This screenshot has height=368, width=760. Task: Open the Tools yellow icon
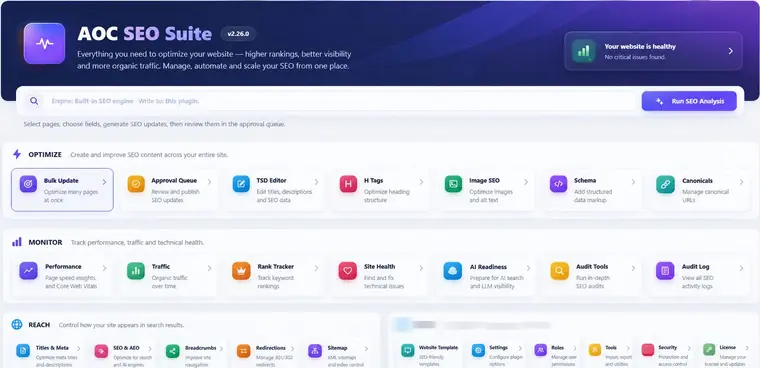pos(595,350)
